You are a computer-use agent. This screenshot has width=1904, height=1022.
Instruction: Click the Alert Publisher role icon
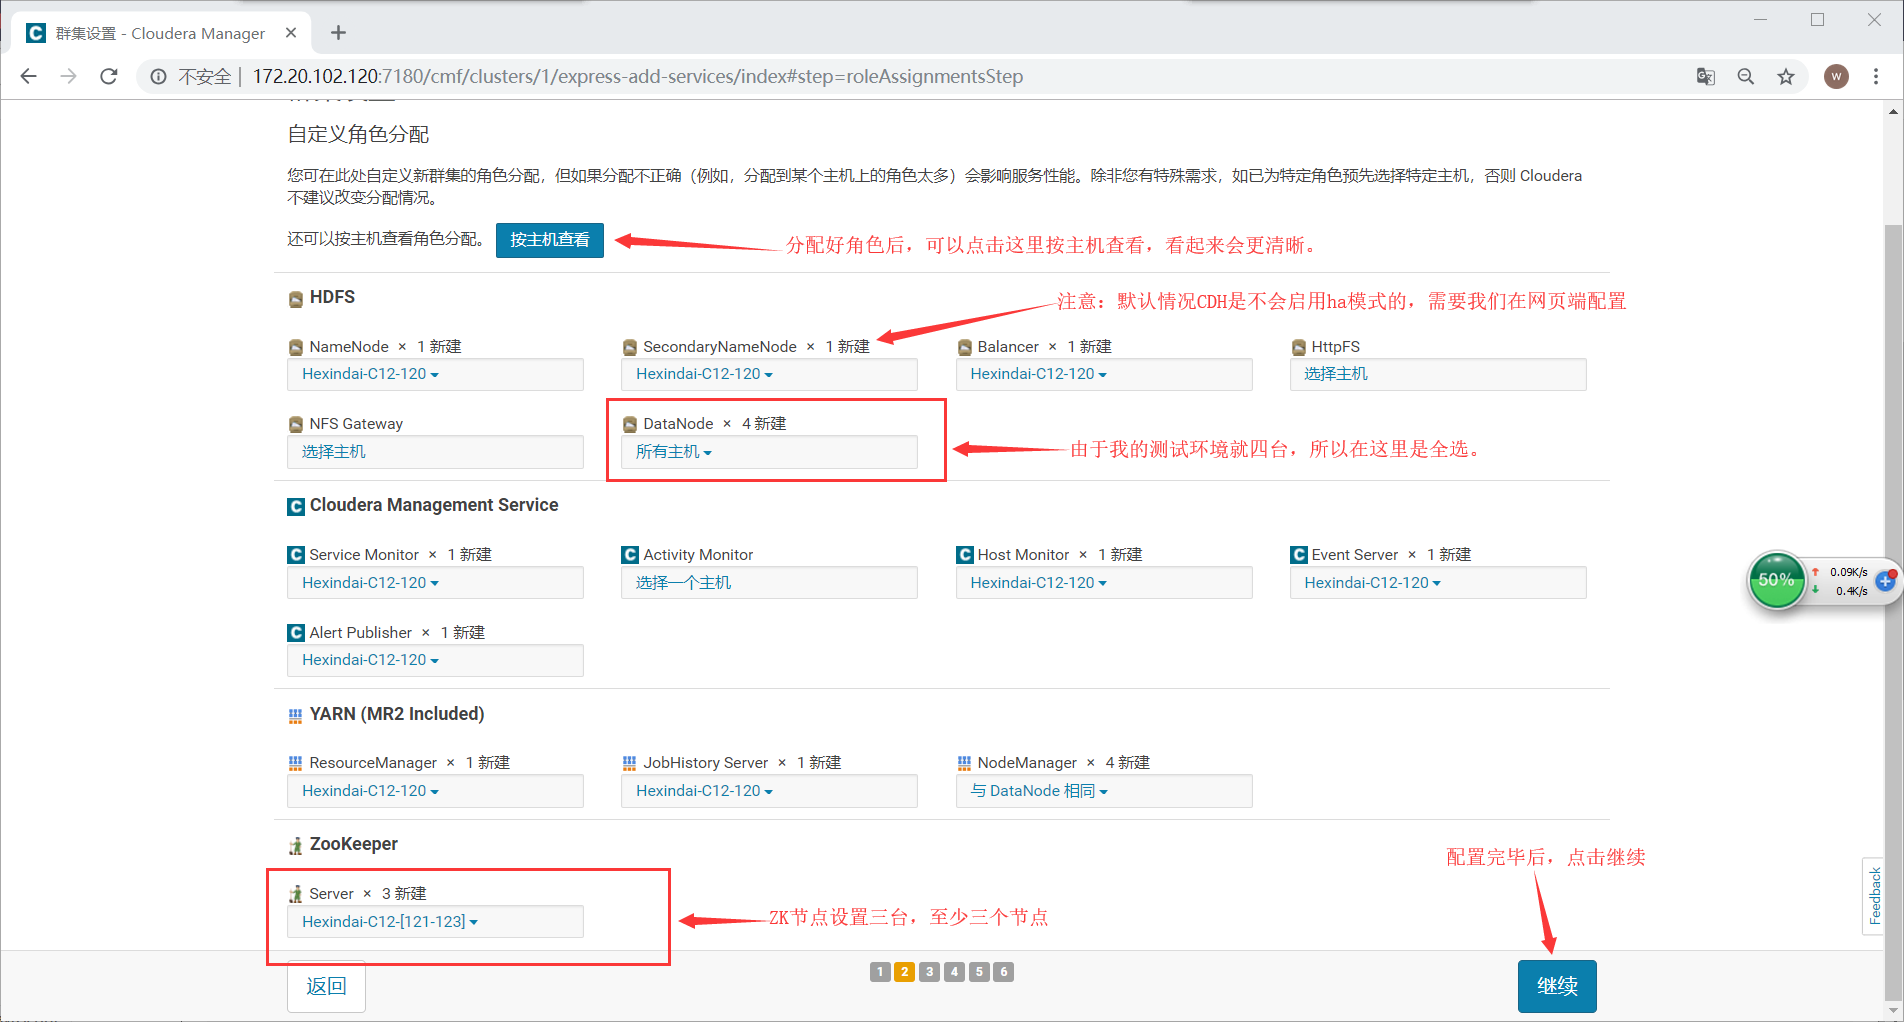pos(296,633)
